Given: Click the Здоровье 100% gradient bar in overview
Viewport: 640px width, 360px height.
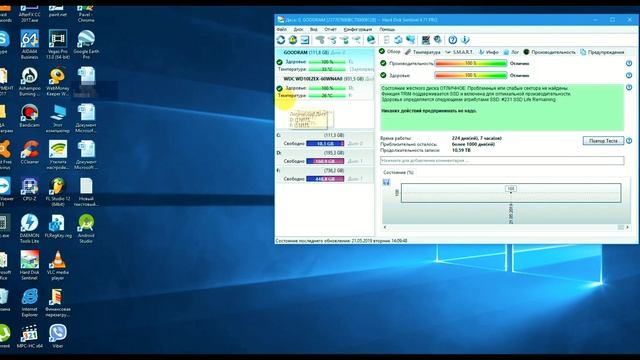Looking at the screenshot, I should pos(471,75).
